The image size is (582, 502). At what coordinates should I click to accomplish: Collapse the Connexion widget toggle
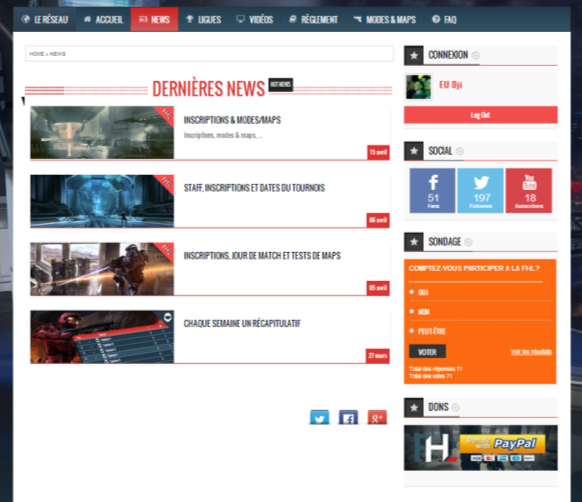475,55
